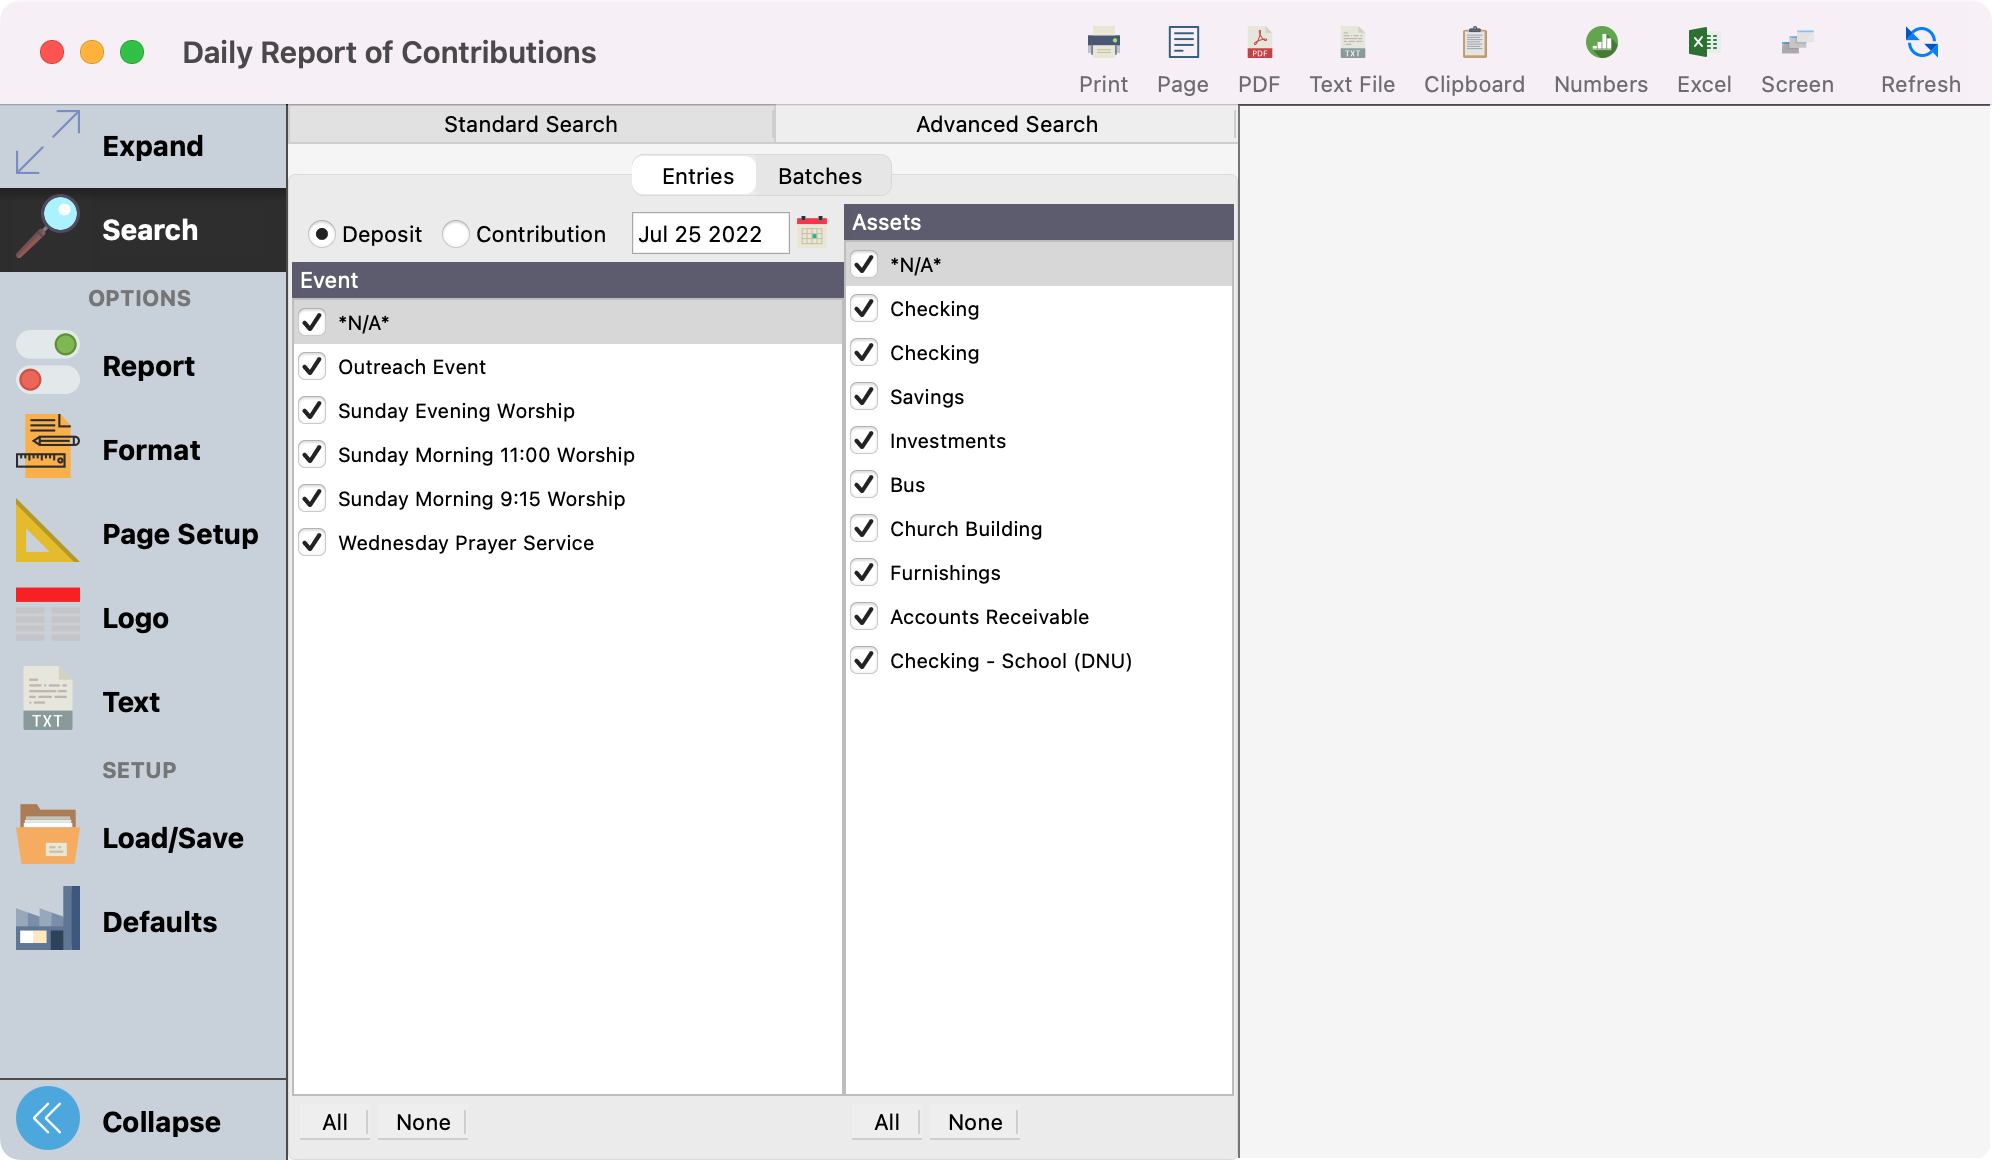Copy report to Clipboard
Viewport: 1992px width, 1160px height.
1473,55
